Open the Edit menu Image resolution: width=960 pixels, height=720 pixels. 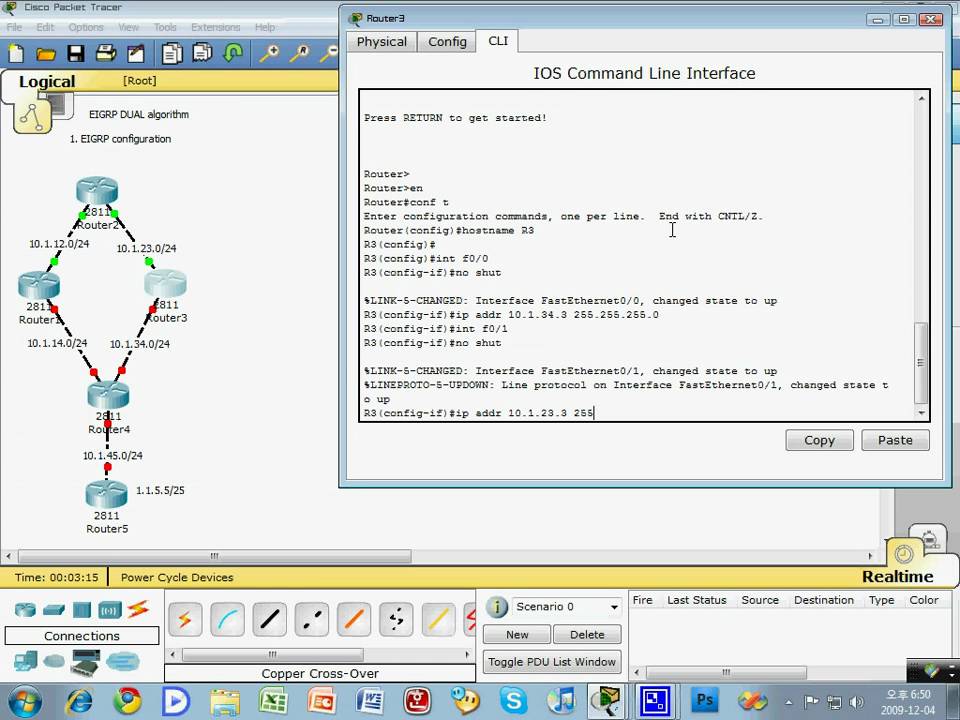click(45, 27)
